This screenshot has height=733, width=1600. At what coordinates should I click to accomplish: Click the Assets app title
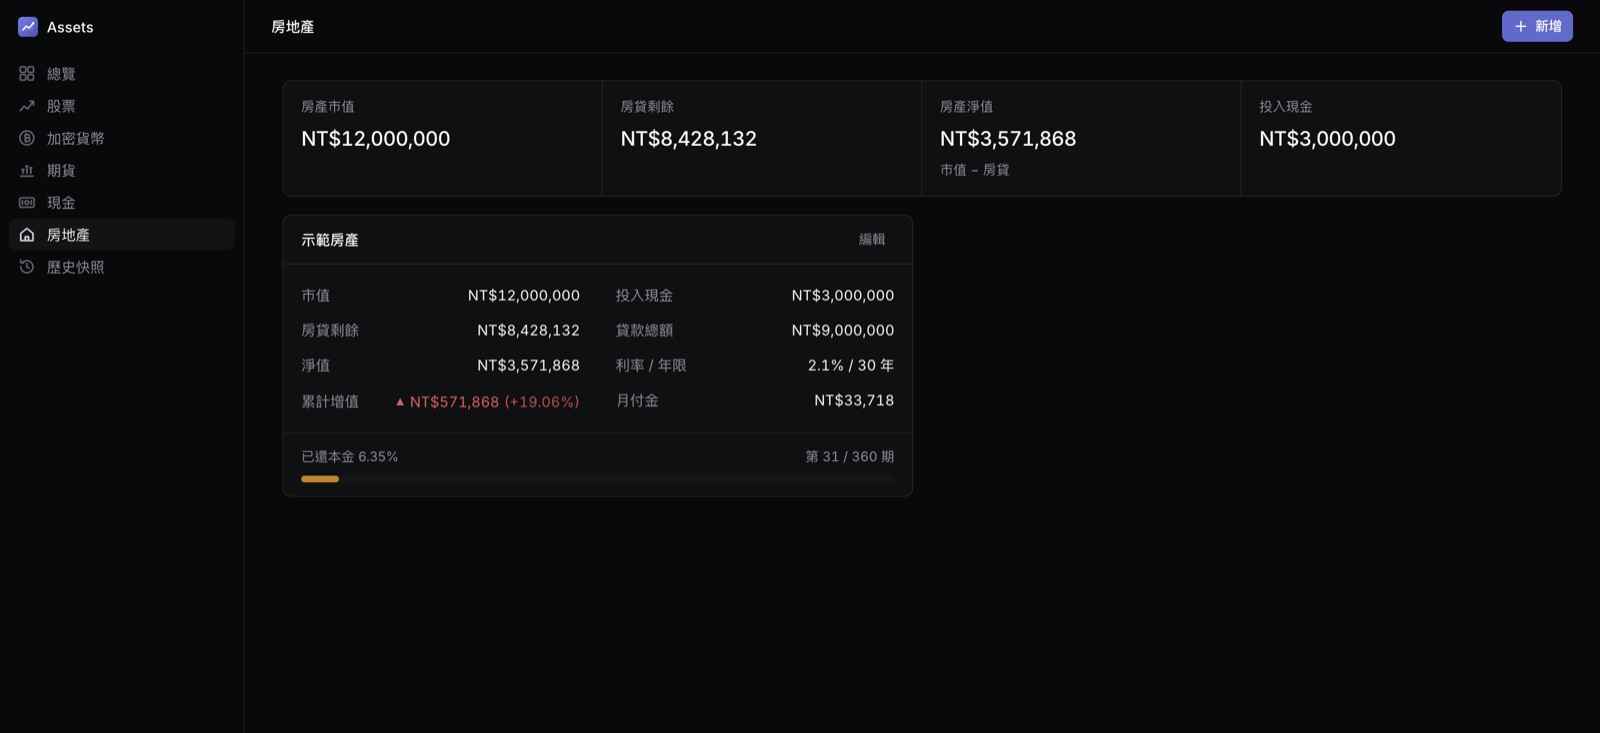[x=70, y=27]
